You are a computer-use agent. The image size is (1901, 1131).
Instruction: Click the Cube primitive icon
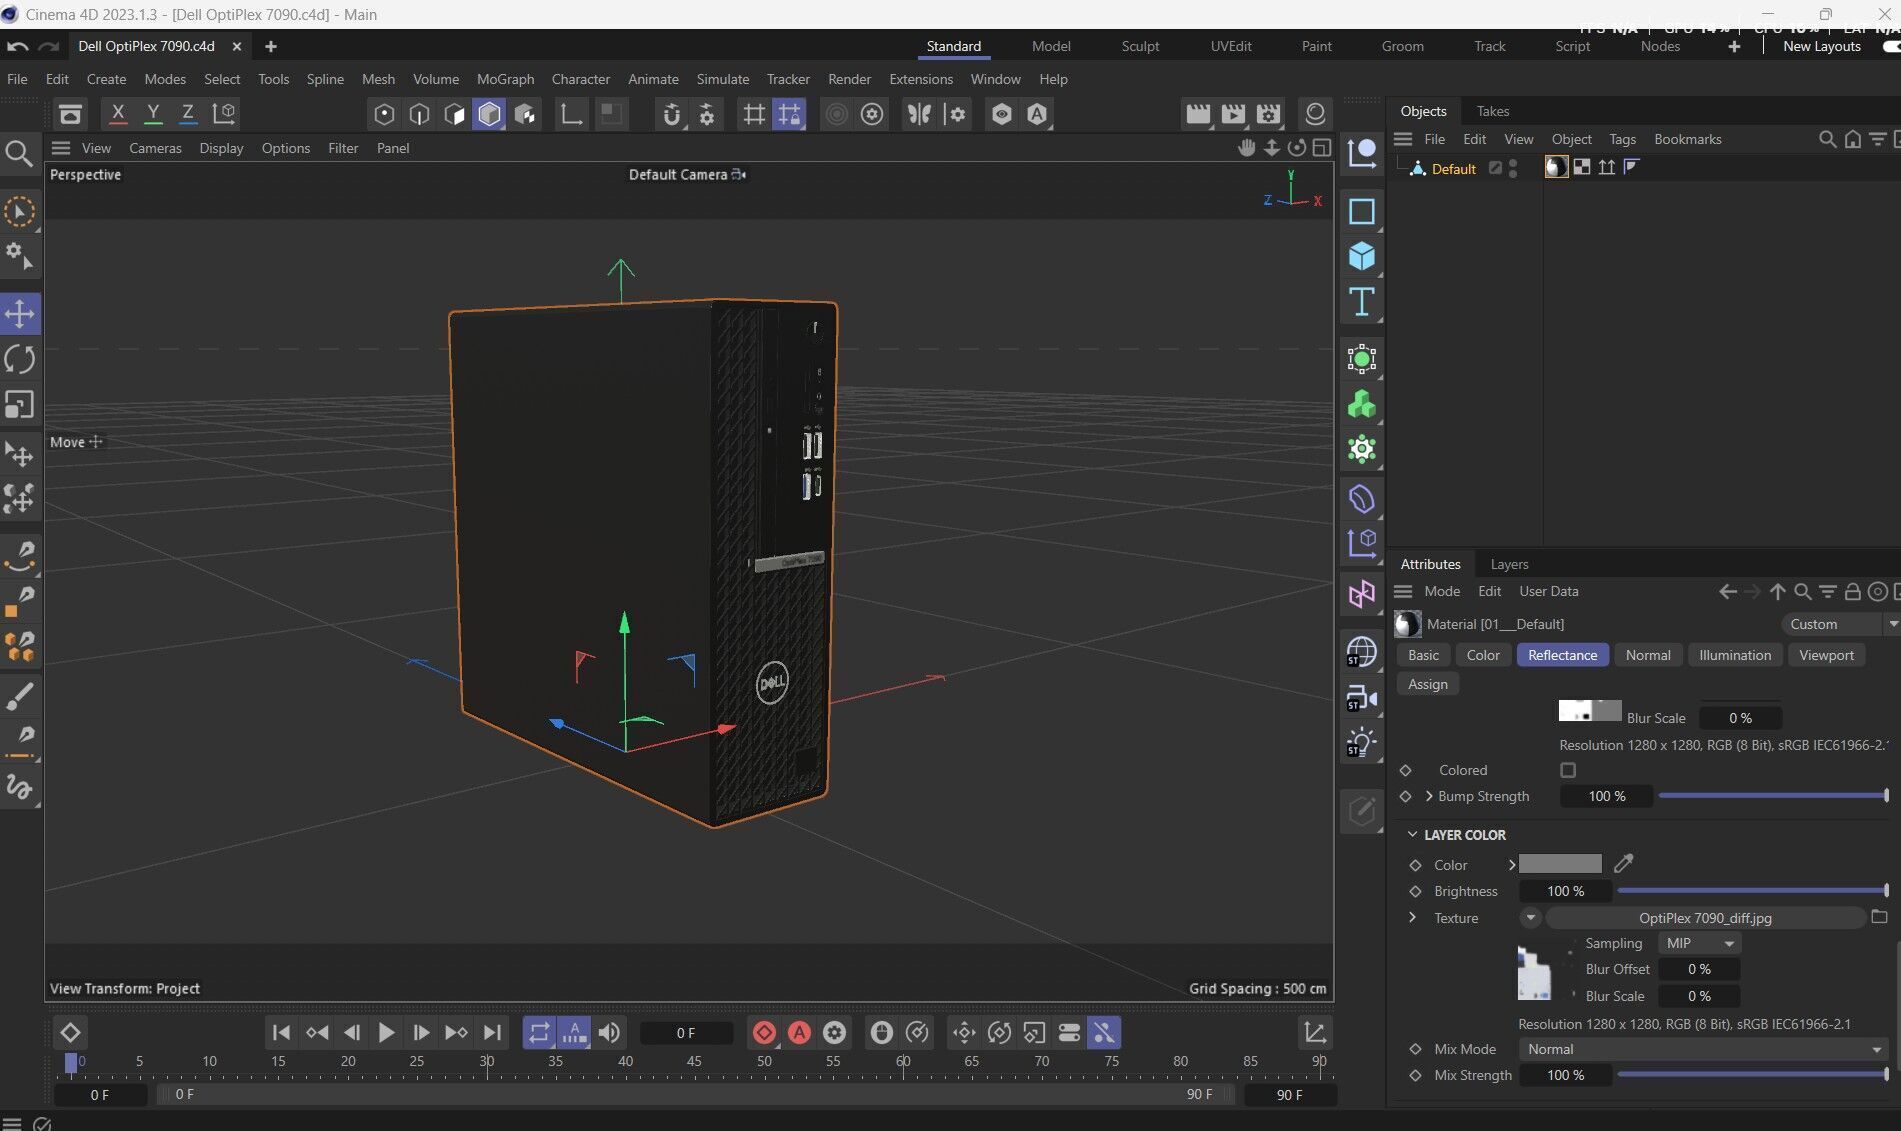pyautogui.click(x=1361, y=257)
